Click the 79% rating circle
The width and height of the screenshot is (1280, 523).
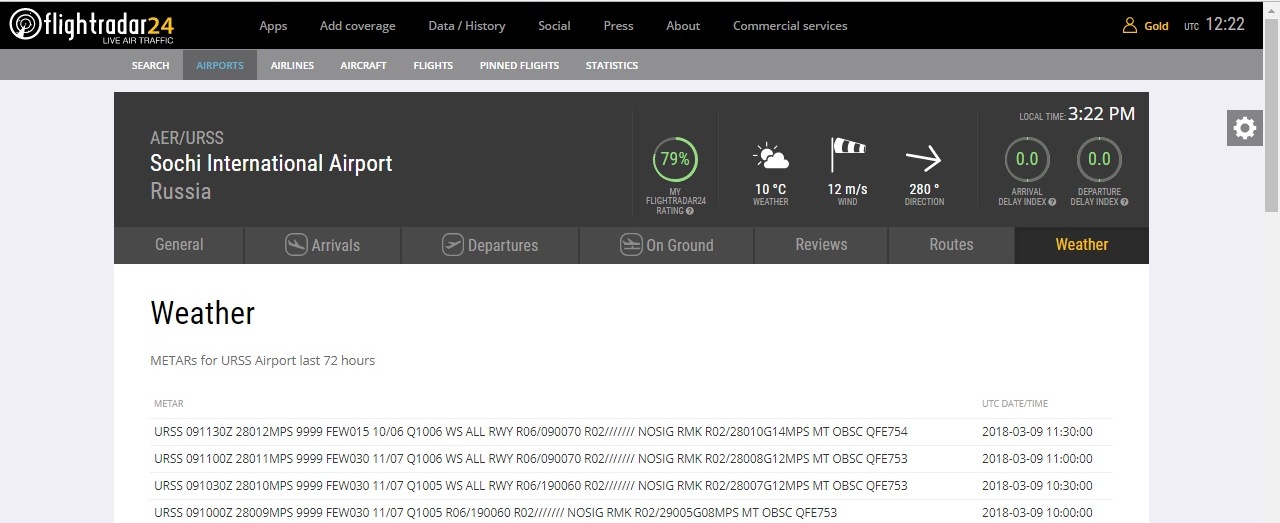[x=675, y=159]
